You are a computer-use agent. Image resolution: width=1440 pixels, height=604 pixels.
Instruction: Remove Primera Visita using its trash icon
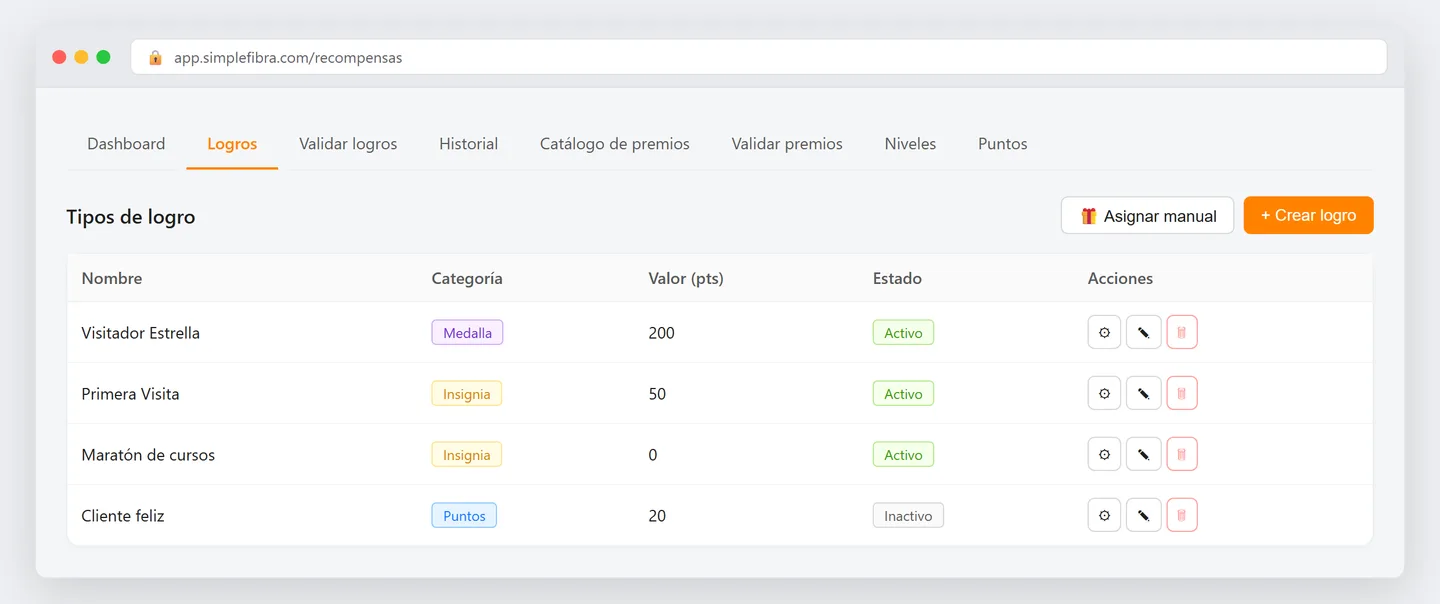1182,393
